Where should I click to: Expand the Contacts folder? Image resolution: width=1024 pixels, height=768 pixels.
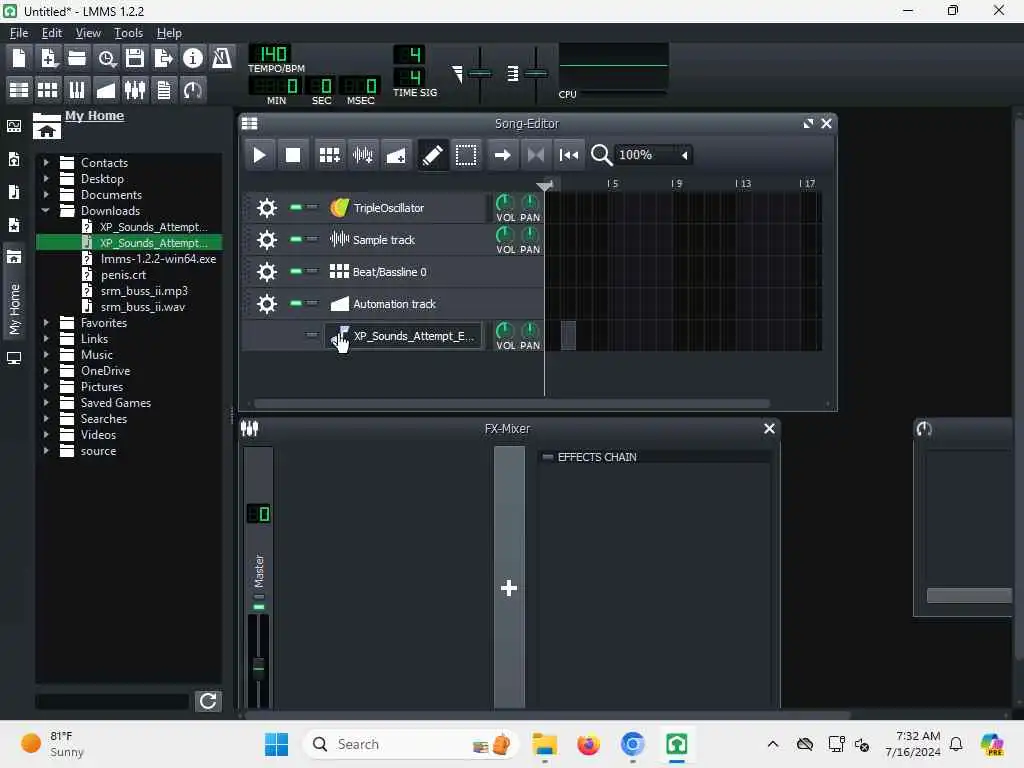[x=46, y=162]
